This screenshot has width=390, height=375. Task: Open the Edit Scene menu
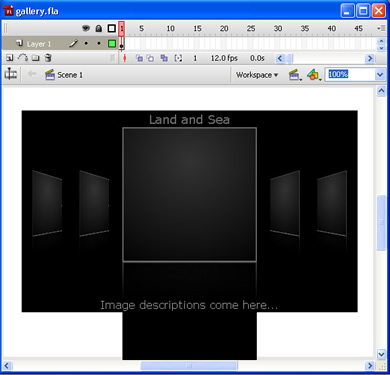294,75
